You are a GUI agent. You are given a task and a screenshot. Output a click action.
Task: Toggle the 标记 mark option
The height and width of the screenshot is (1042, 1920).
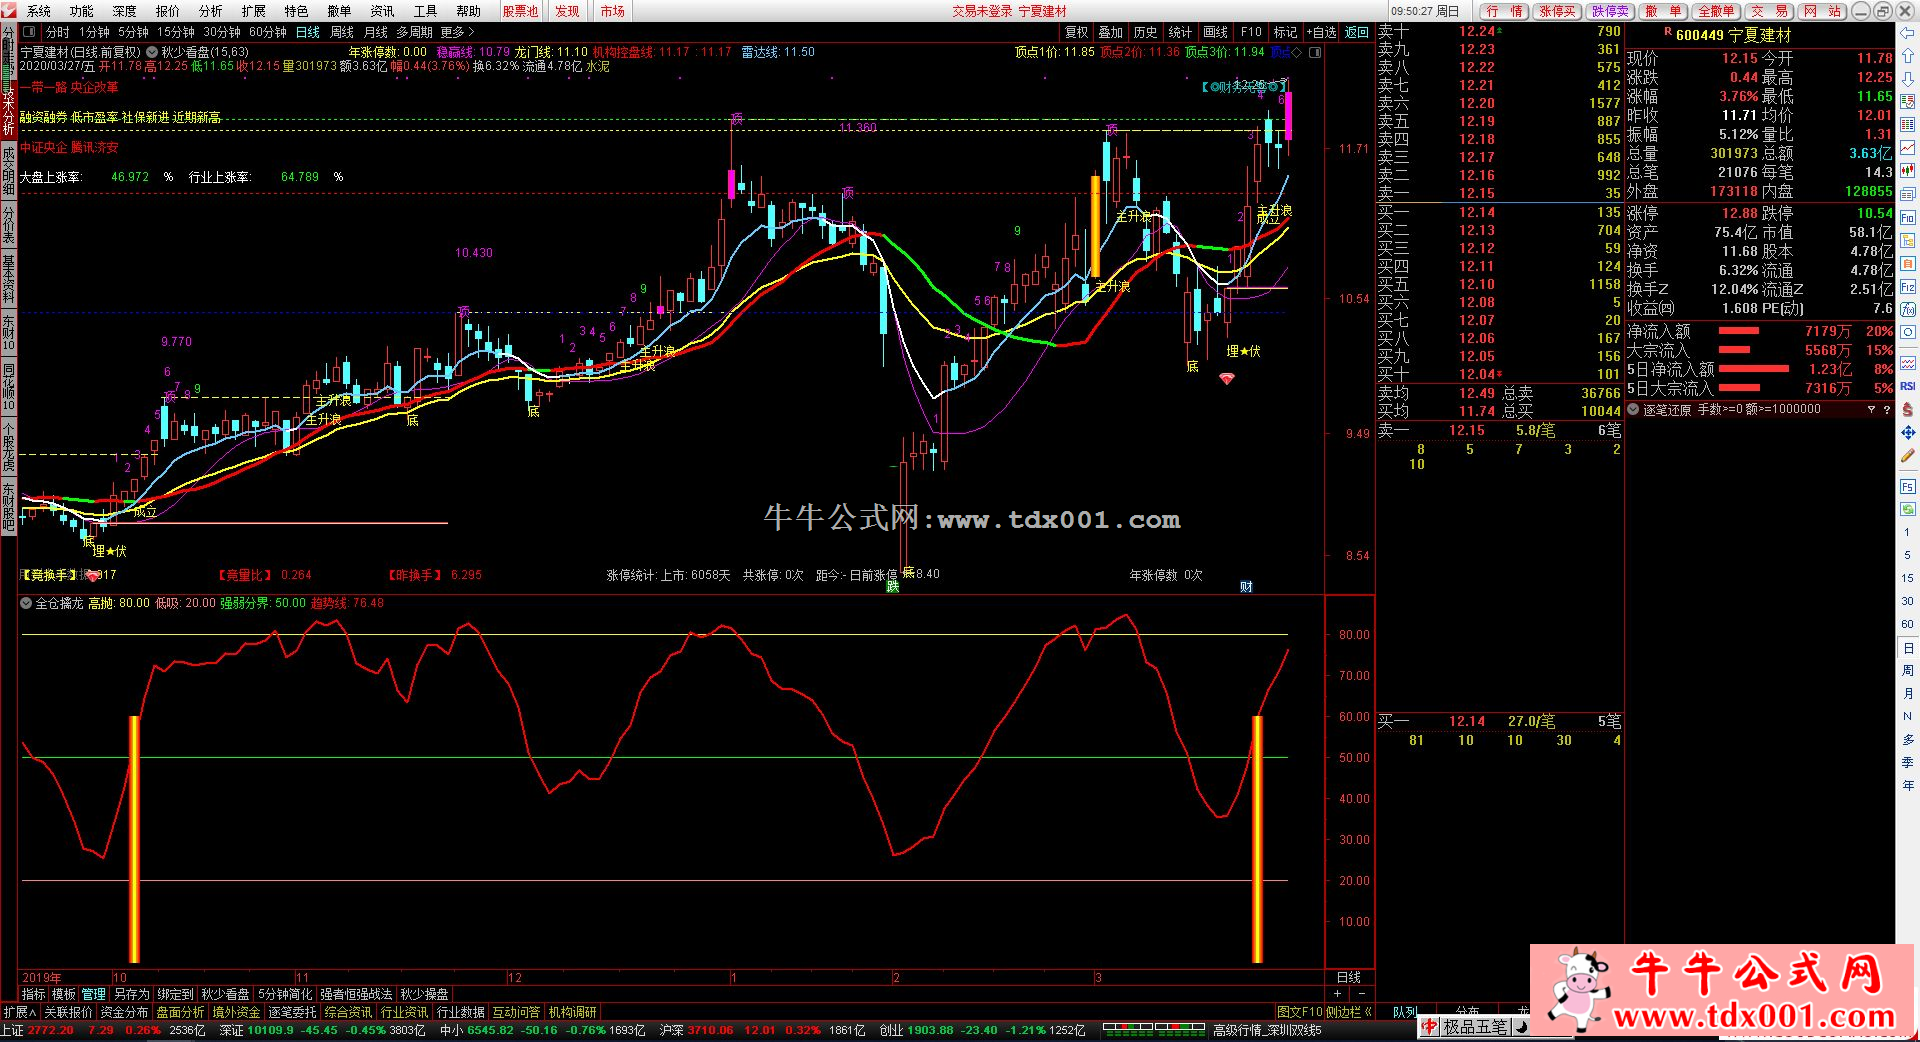click(1285, 32)
